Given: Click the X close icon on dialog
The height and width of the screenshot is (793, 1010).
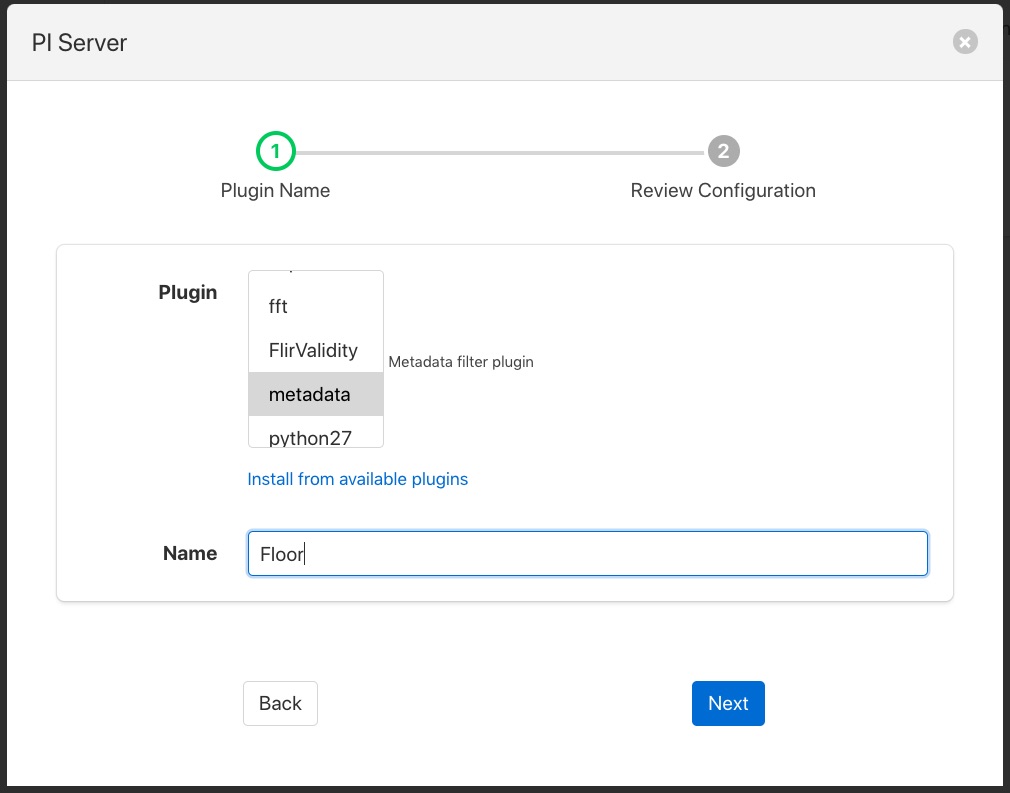Looking at the screenshot, I should click(964, 41).
